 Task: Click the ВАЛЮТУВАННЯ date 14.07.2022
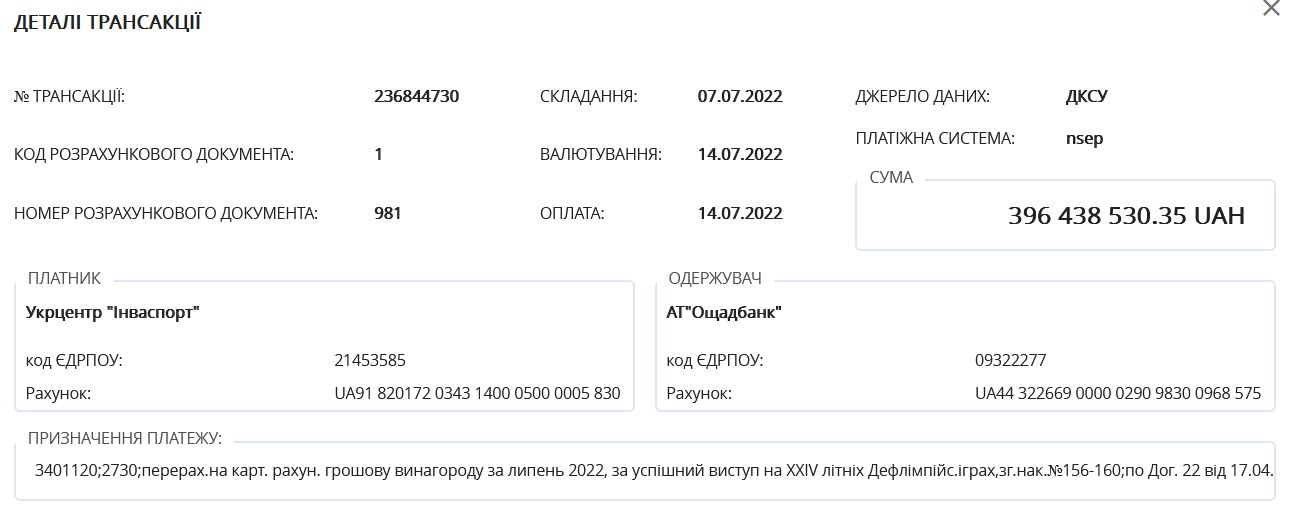[740, 155]
